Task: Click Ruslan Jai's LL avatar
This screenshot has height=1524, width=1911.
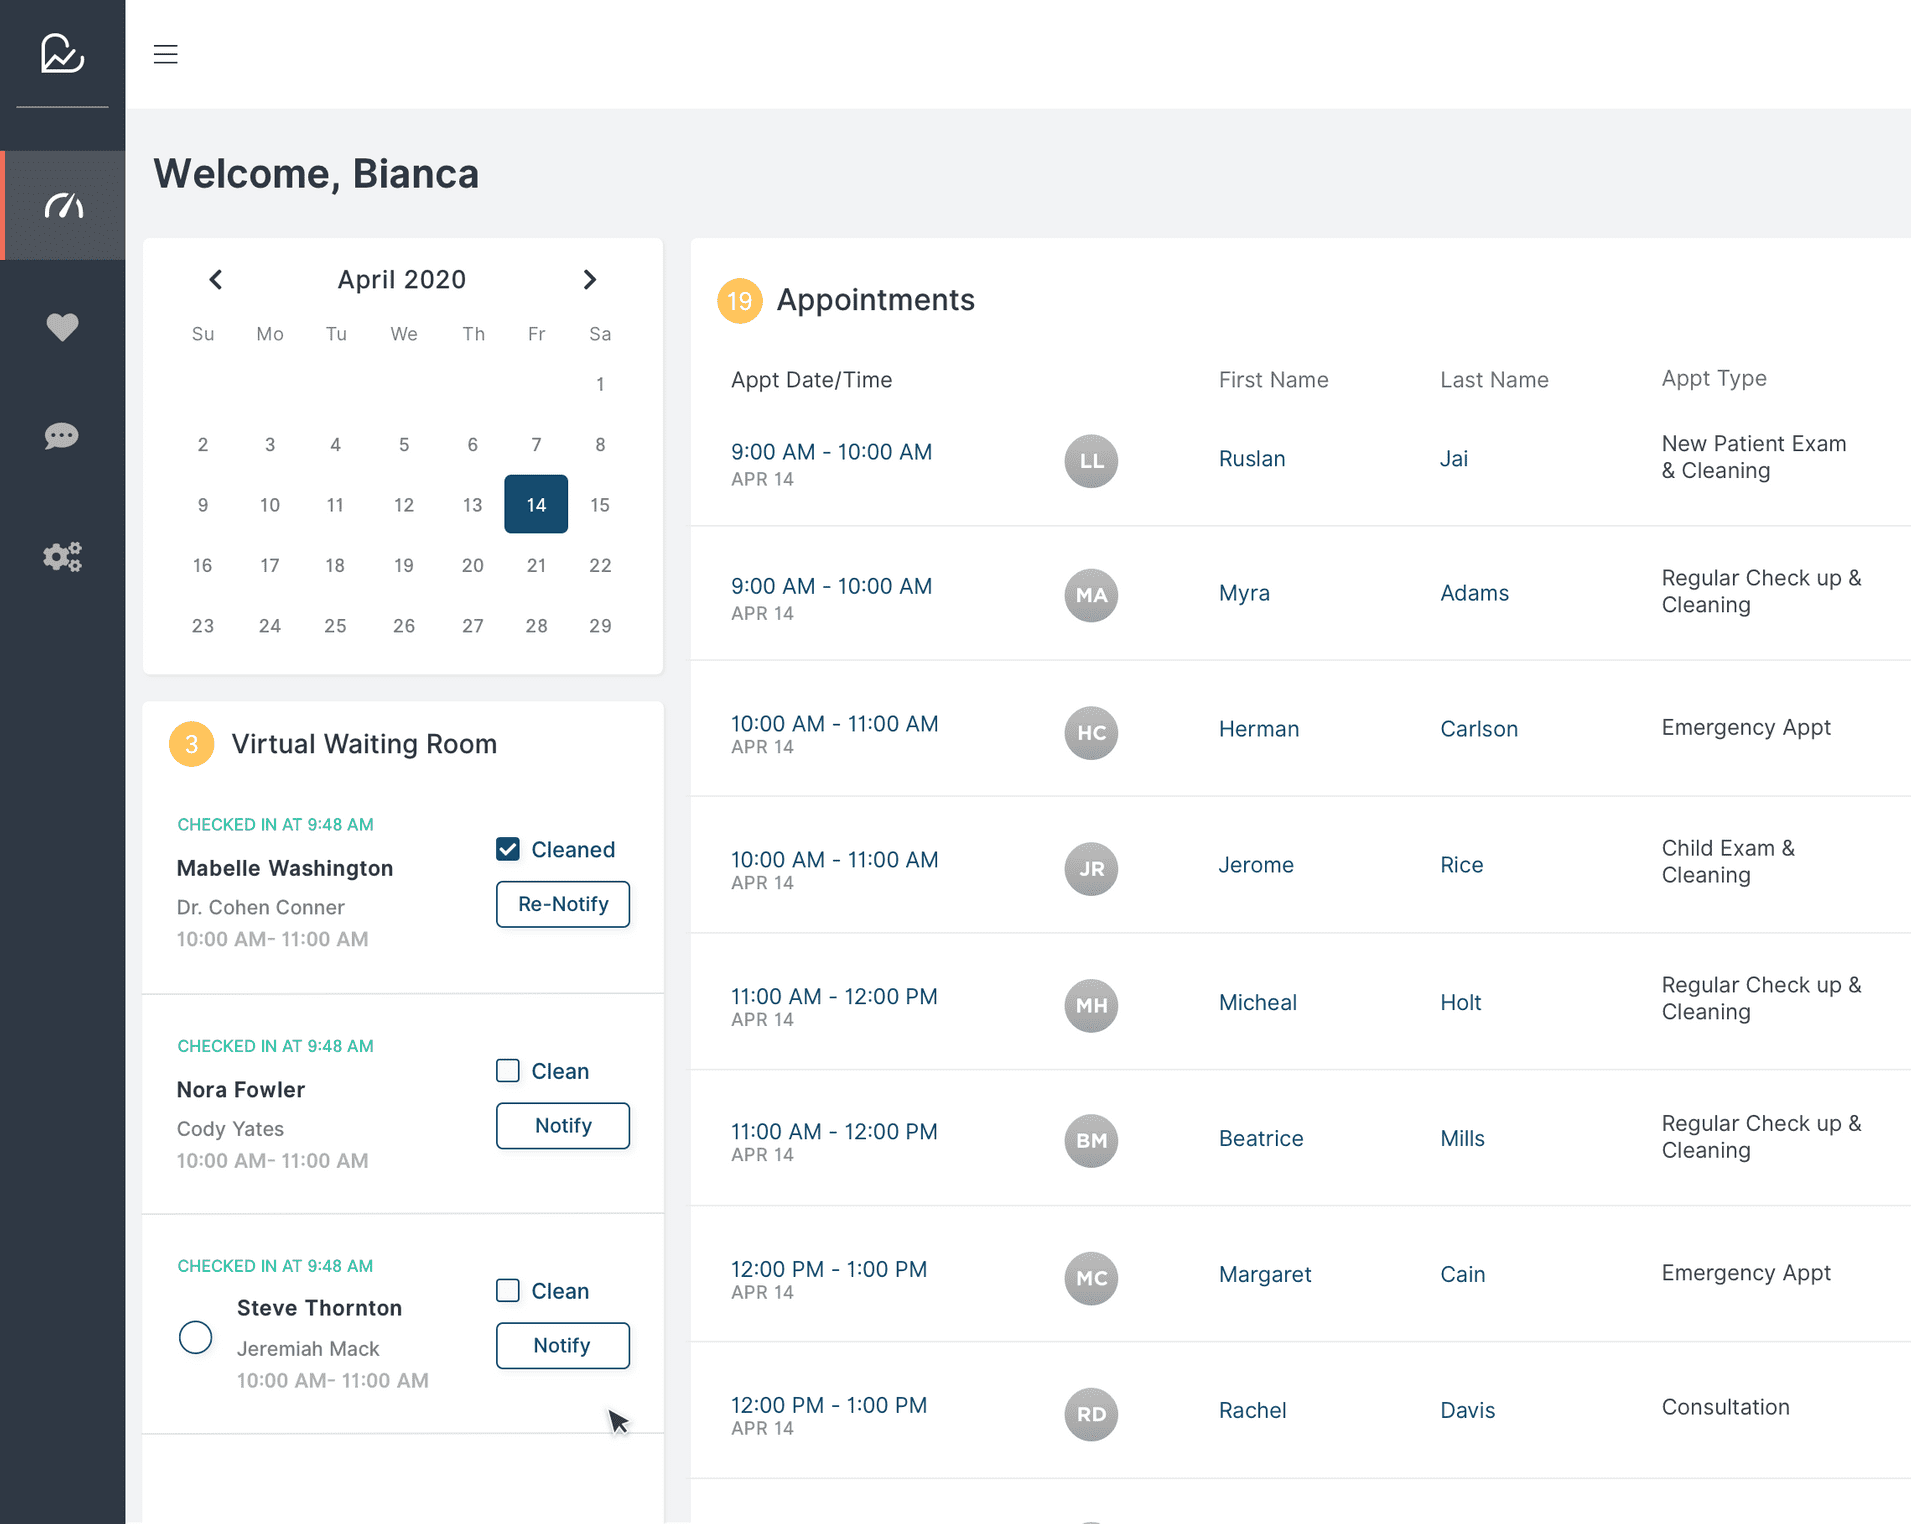Action: [1090, 461]
